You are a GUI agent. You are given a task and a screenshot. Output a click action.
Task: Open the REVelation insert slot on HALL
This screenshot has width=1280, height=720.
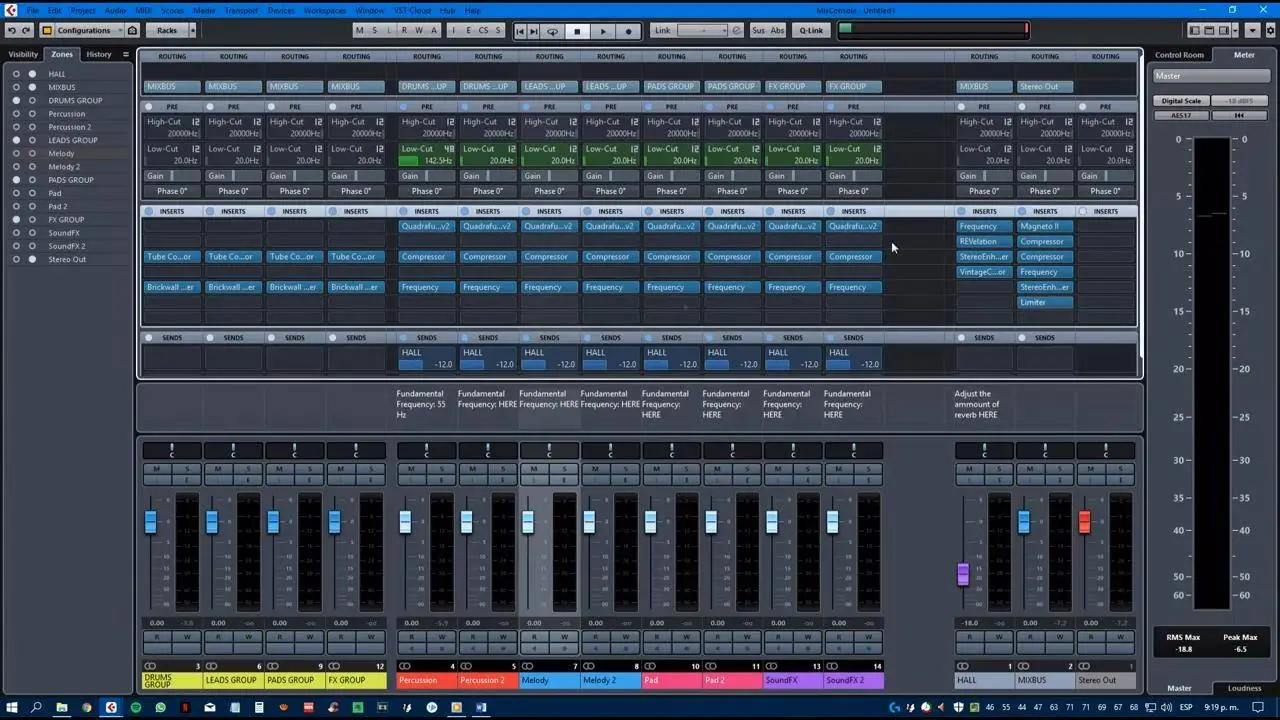(983, 242)
